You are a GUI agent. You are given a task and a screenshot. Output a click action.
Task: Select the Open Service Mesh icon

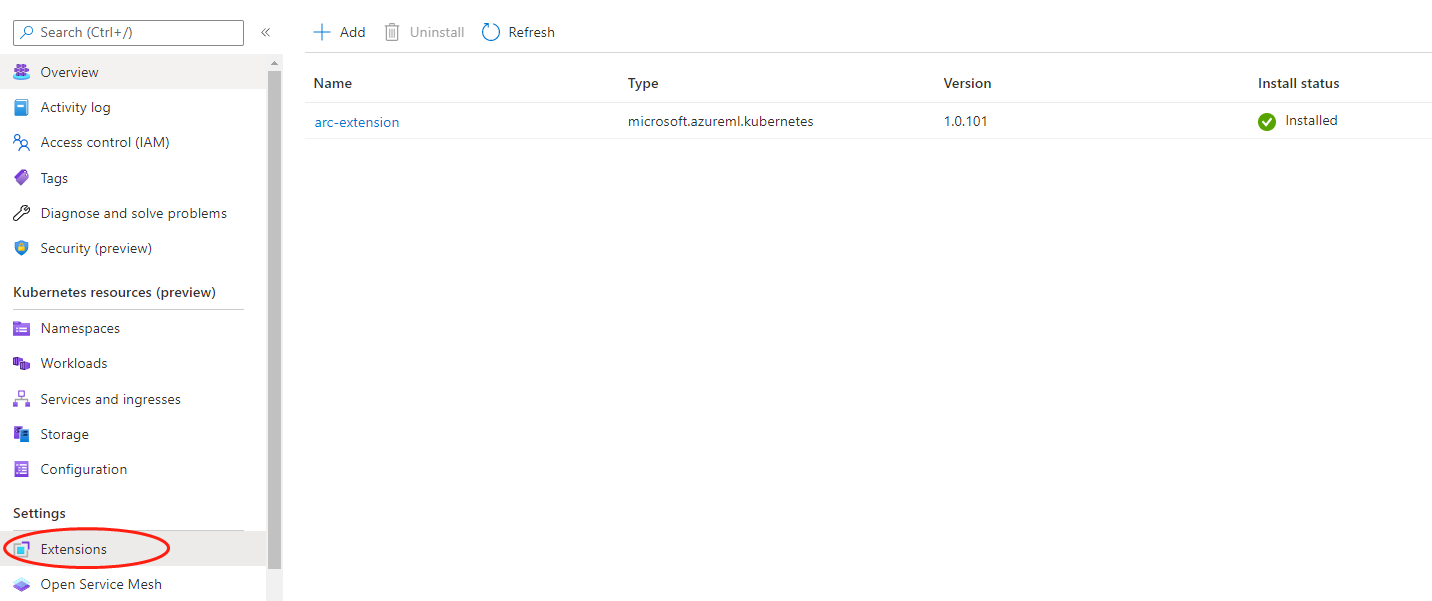click(22, 584)
